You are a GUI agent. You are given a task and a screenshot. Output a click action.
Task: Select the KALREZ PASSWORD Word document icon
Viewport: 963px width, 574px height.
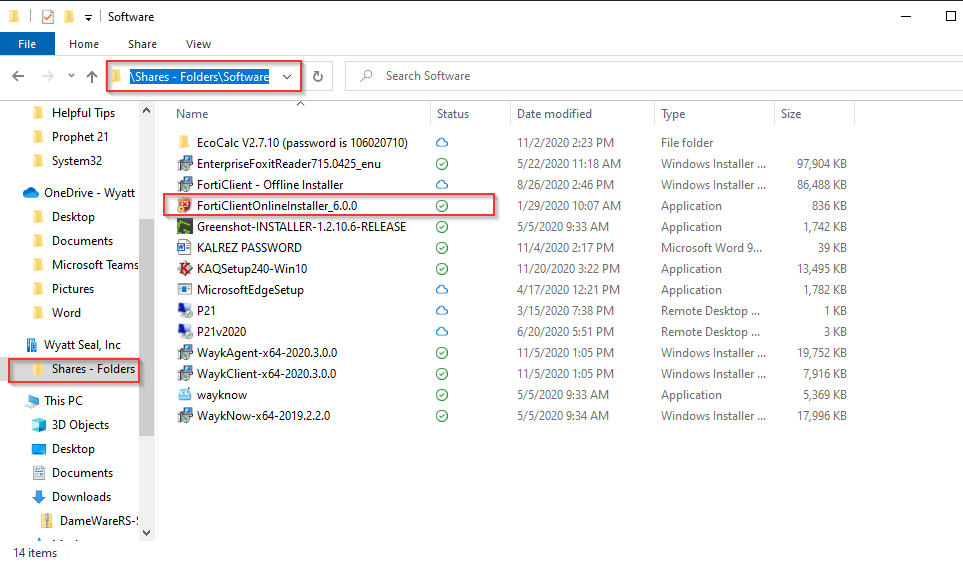tap(184, 247)
